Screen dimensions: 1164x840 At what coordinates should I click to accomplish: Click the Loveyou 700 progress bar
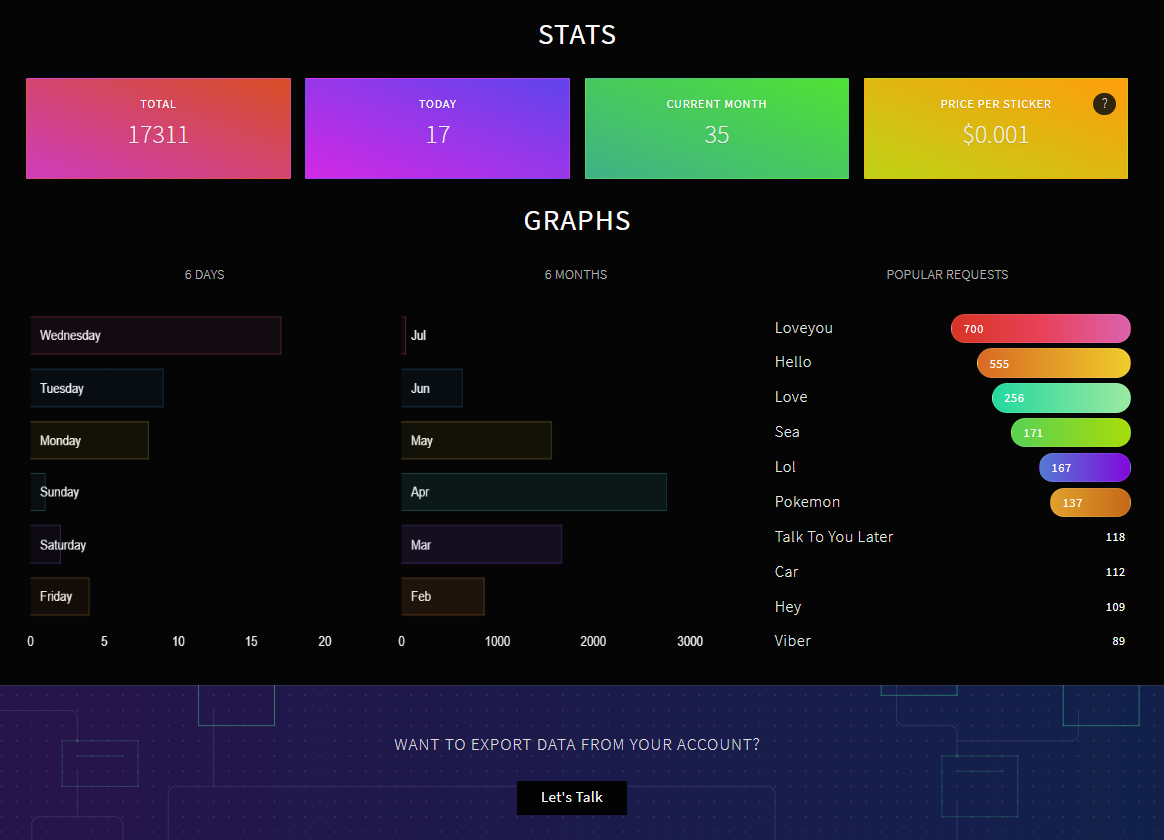1040,329
